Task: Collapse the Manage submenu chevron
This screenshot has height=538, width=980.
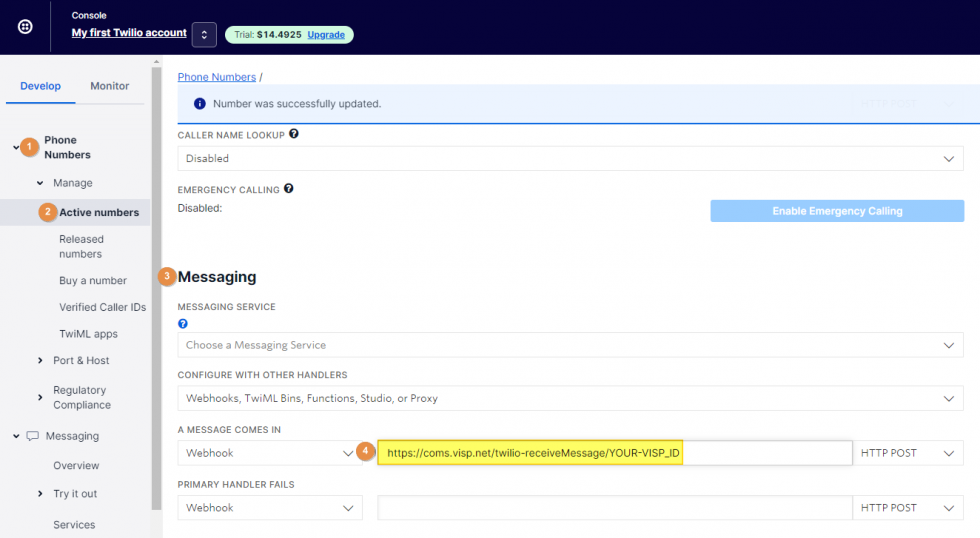Action: click(40, 183)
